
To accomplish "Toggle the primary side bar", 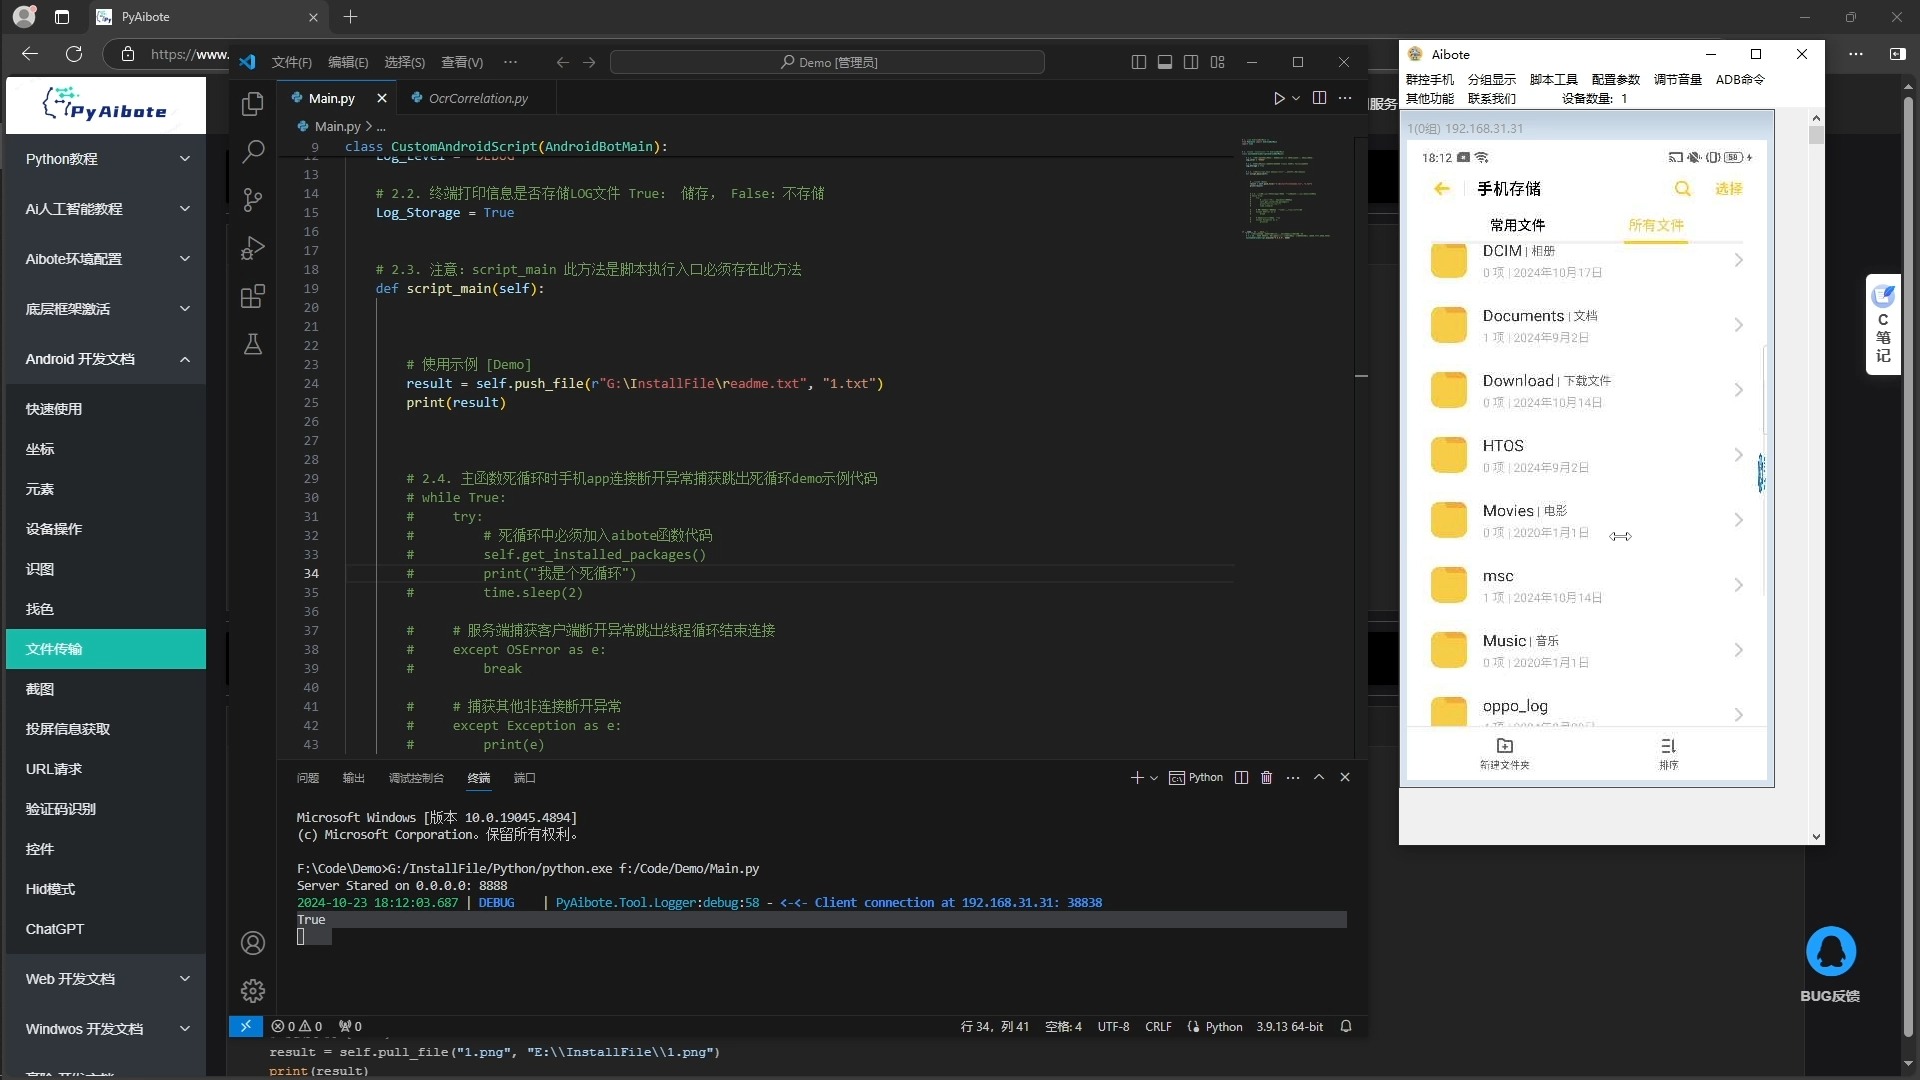I will [x=1138, y=62].
